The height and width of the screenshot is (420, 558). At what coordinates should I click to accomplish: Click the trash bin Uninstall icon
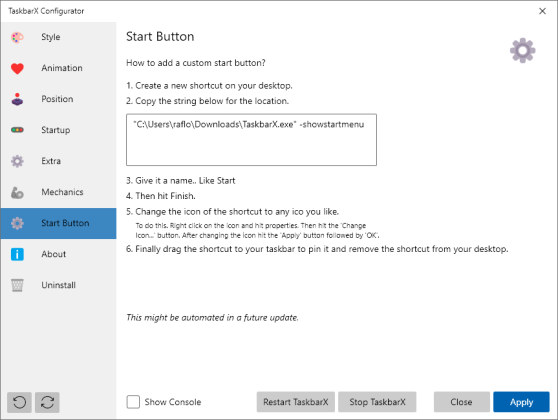pyautogui.click(x=17, y=285)
